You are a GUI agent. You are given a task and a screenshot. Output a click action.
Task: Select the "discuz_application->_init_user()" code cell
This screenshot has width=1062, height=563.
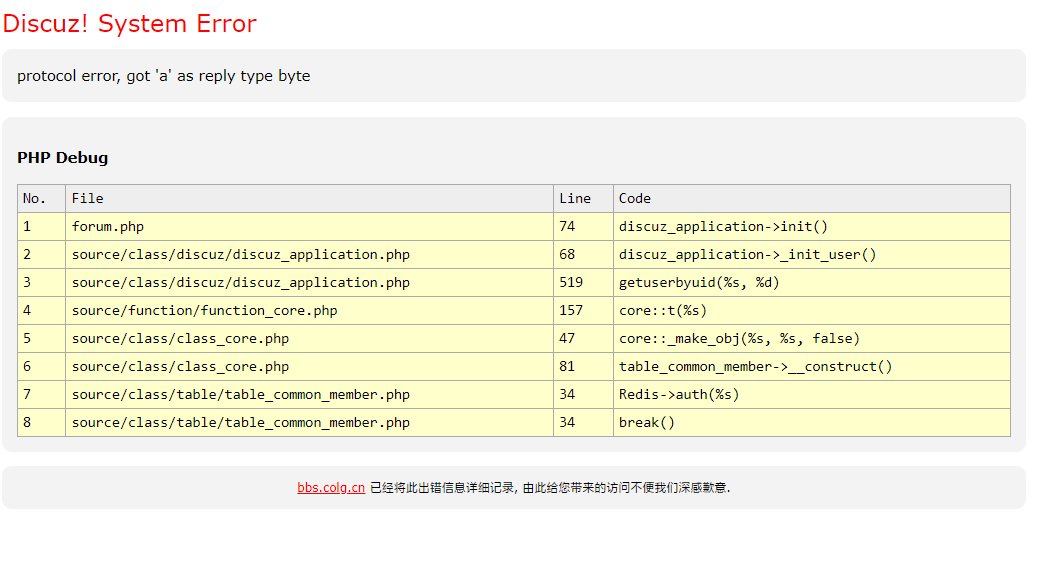click(x=811, y=255)
